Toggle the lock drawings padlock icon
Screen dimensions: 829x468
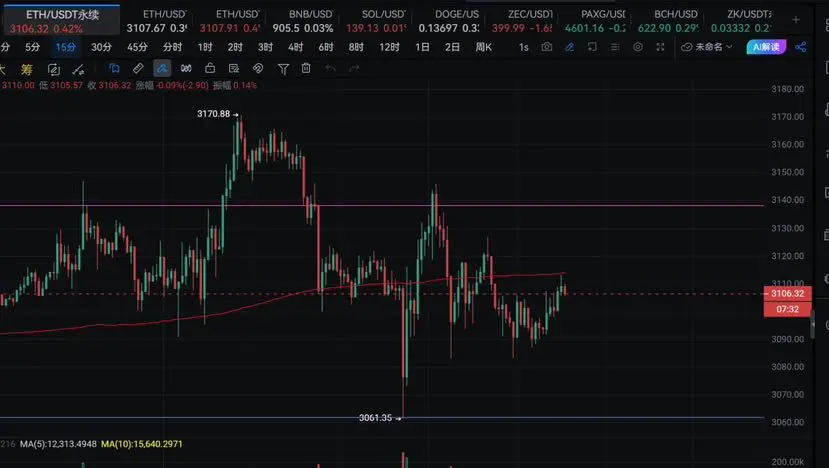click(x=210, y=68)
